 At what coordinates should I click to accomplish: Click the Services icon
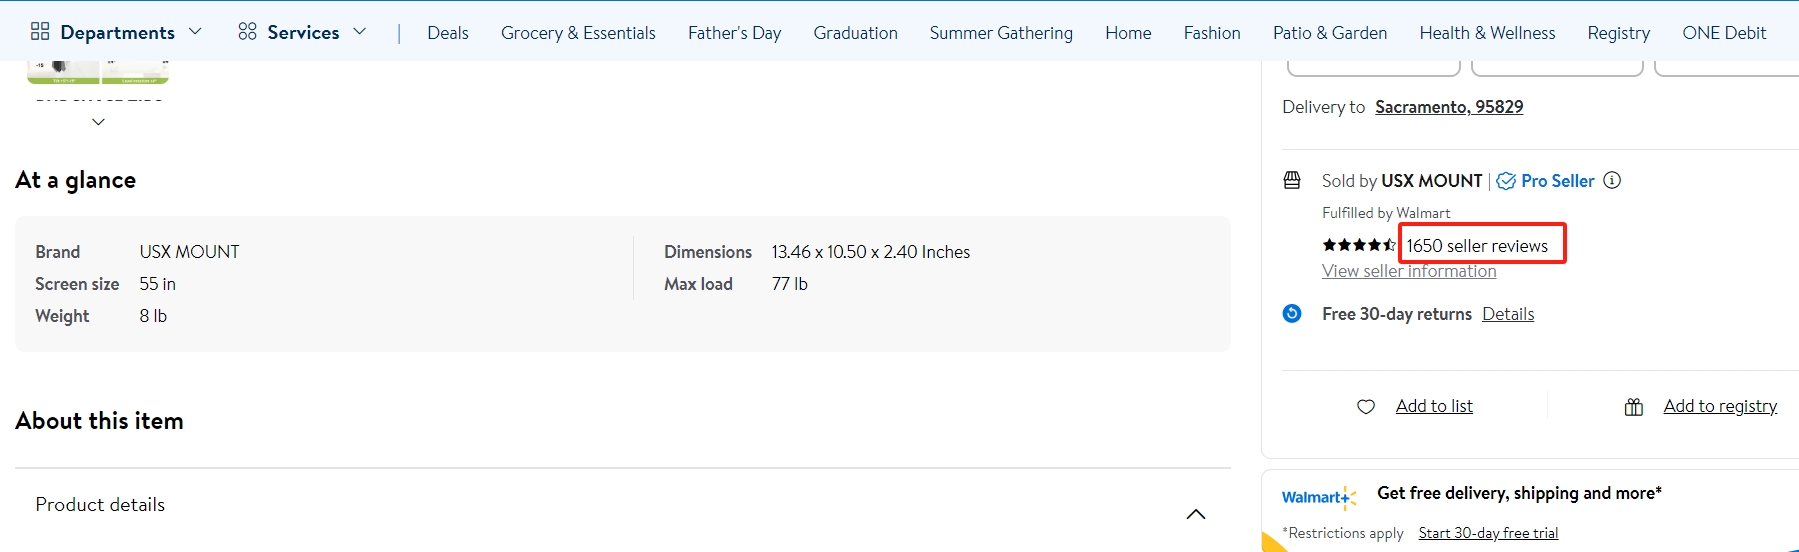click(x=247, y=32)
